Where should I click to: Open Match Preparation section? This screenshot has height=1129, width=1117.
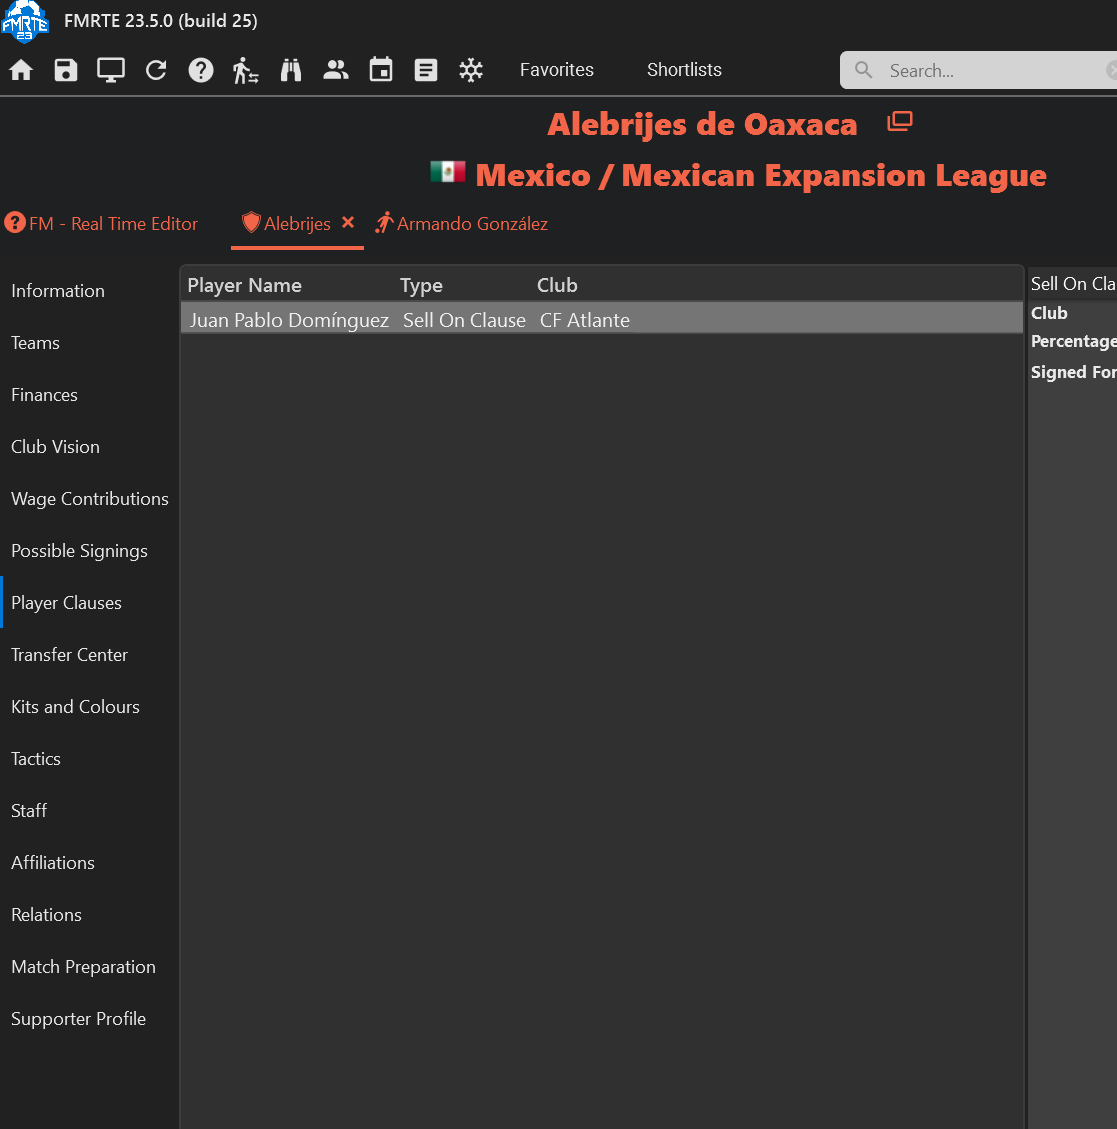pos(84,966)
